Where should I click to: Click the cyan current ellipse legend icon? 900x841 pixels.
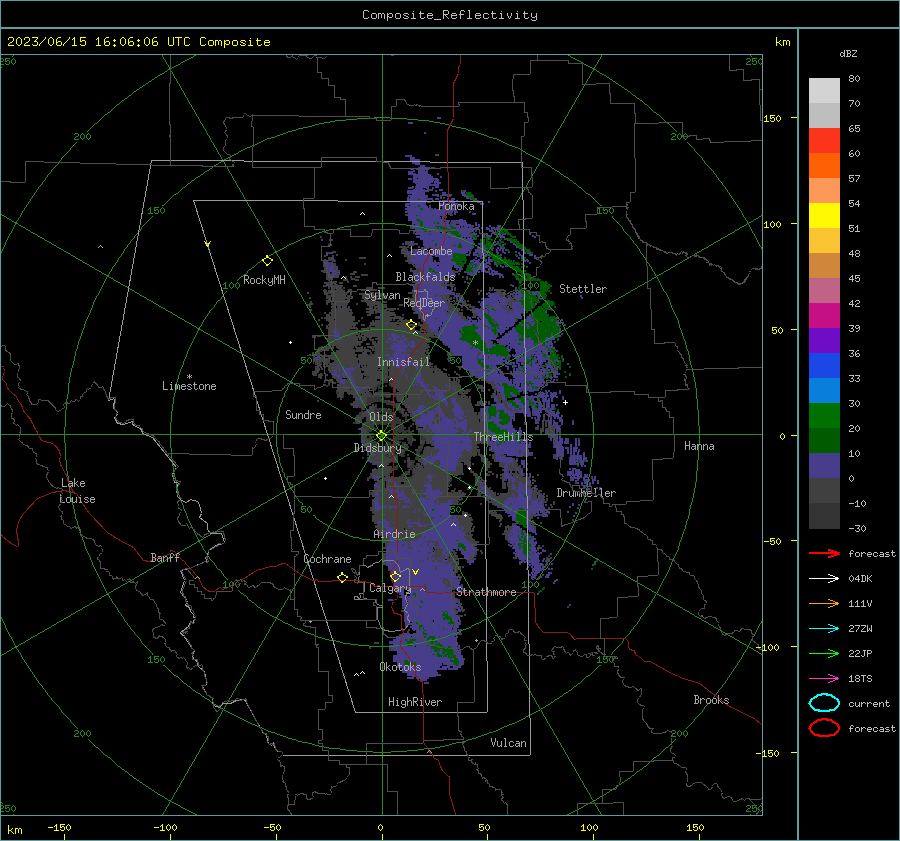824,703
